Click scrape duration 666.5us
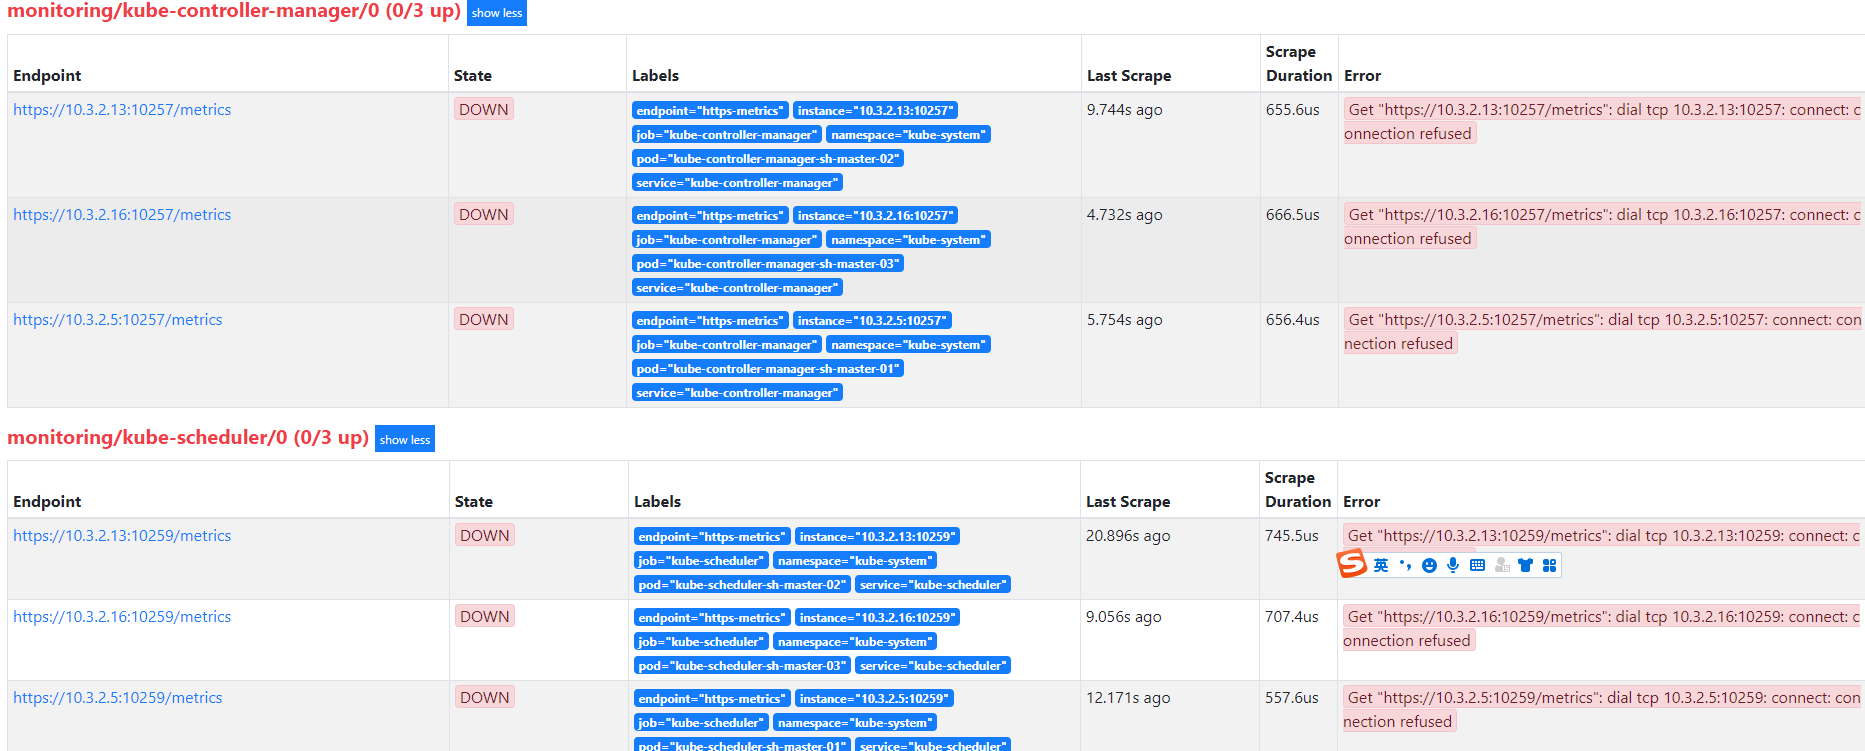Viewport: 1865px width, 751px height. click(x=1293, y=215)
